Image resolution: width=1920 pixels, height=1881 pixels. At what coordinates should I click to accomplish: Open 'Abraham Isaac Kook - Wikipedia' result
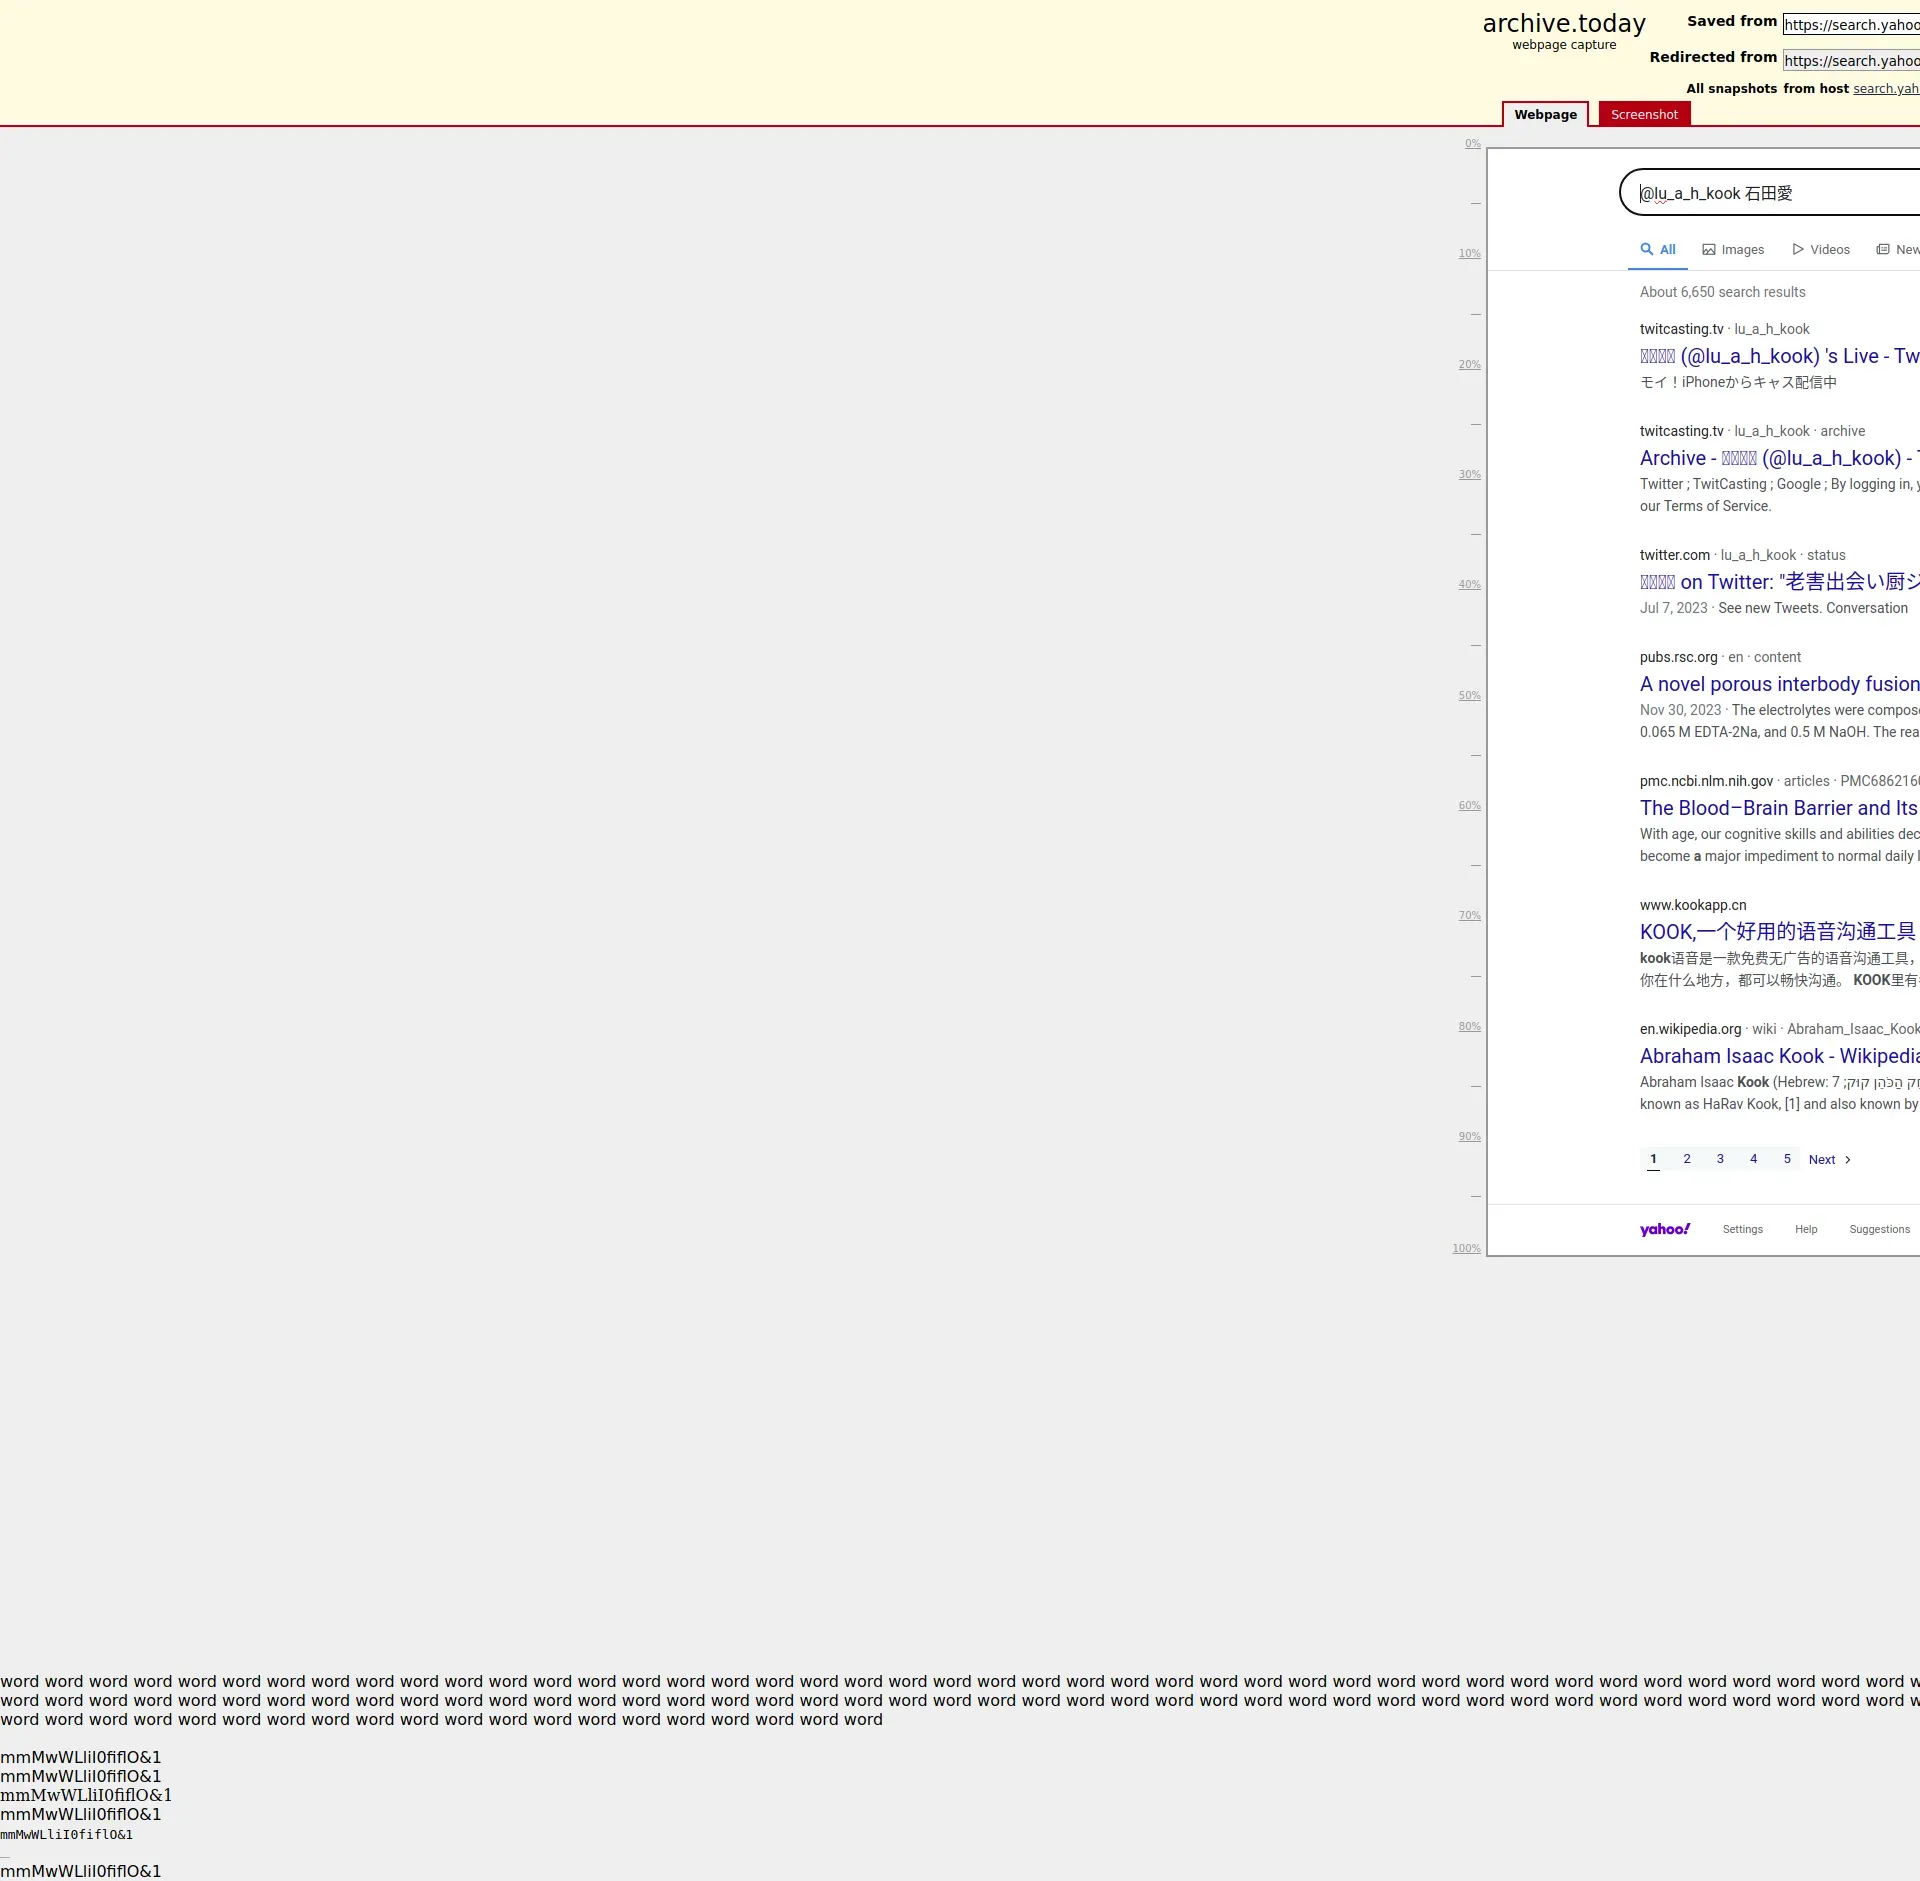click(x=1780, y=1056)
